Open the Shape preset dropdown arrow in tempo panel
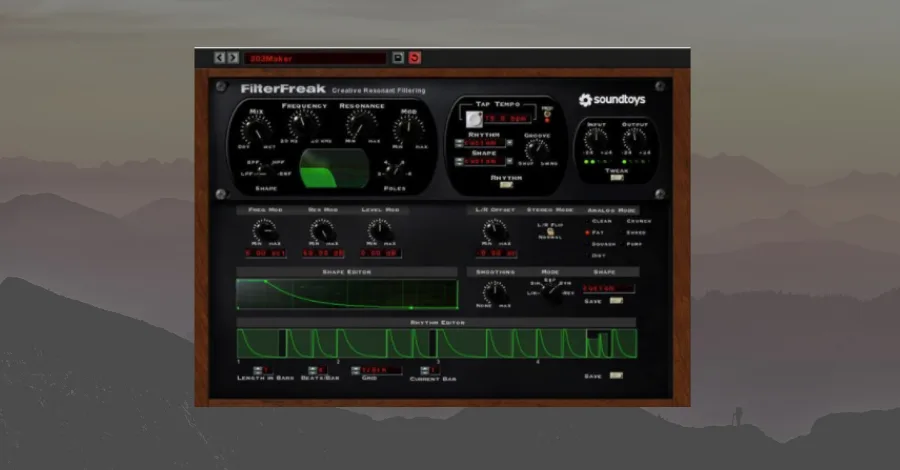The height and width of the screenshot is (470, 900). tap(509, 161)
